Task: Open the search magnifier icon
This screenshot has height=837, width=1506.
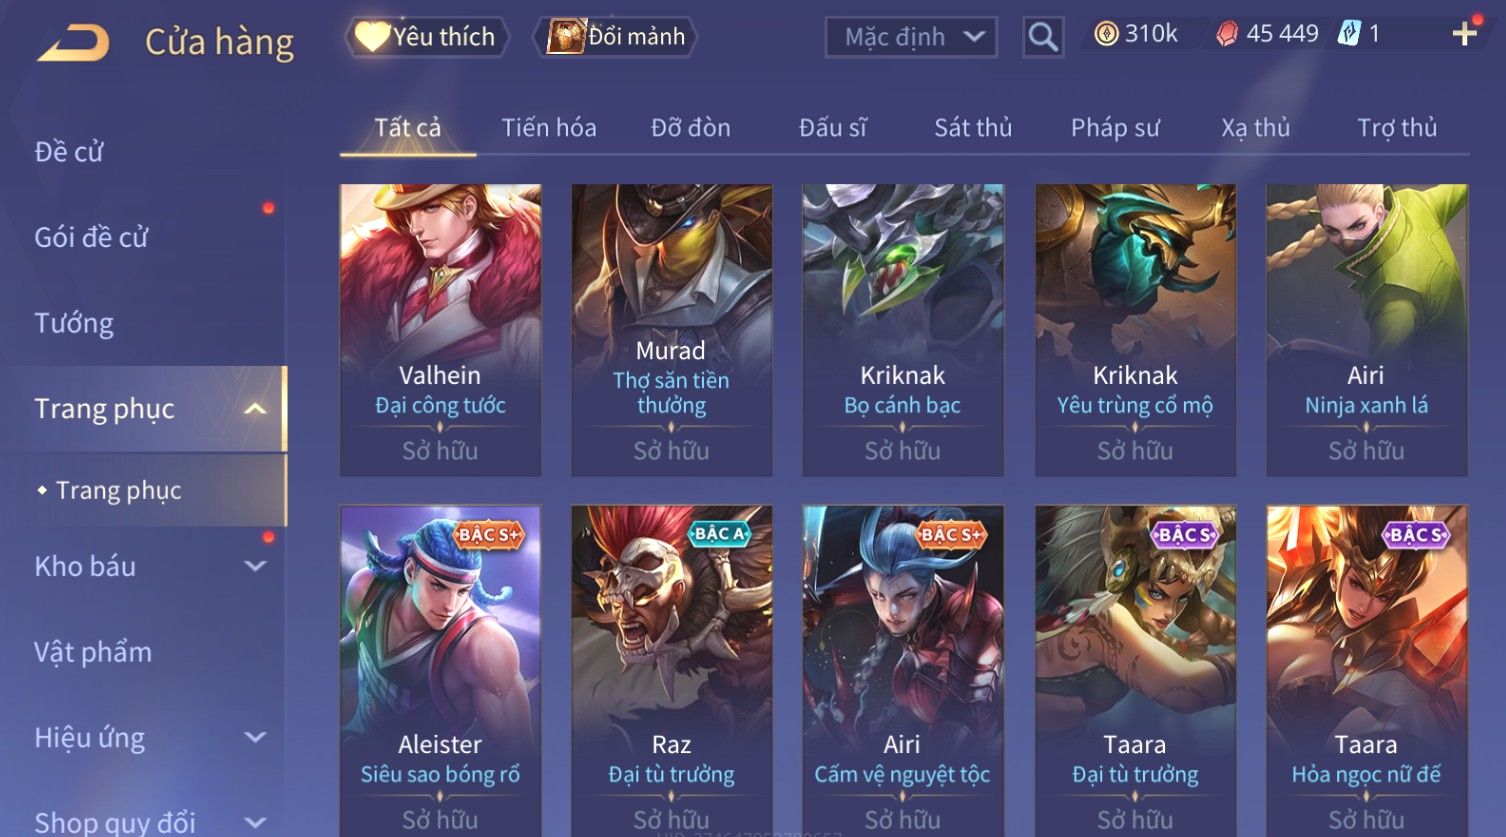Action: click(x=1043, y=37)
